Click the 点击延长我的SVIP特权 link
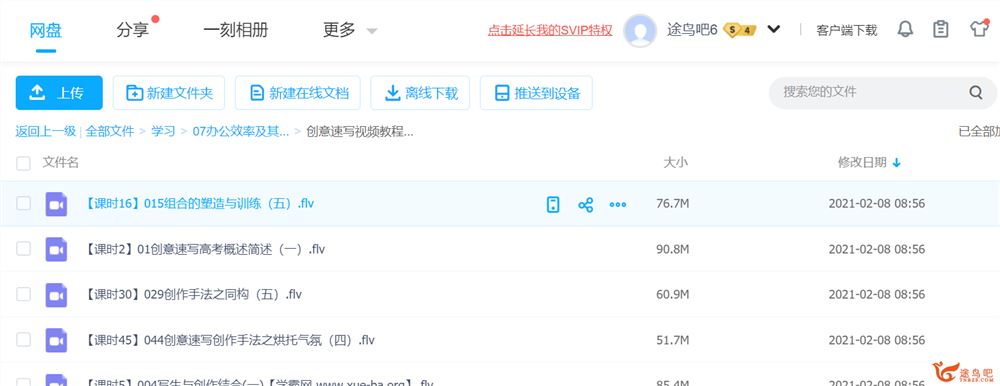The image size is (1000, 386). tap(550, 30)
